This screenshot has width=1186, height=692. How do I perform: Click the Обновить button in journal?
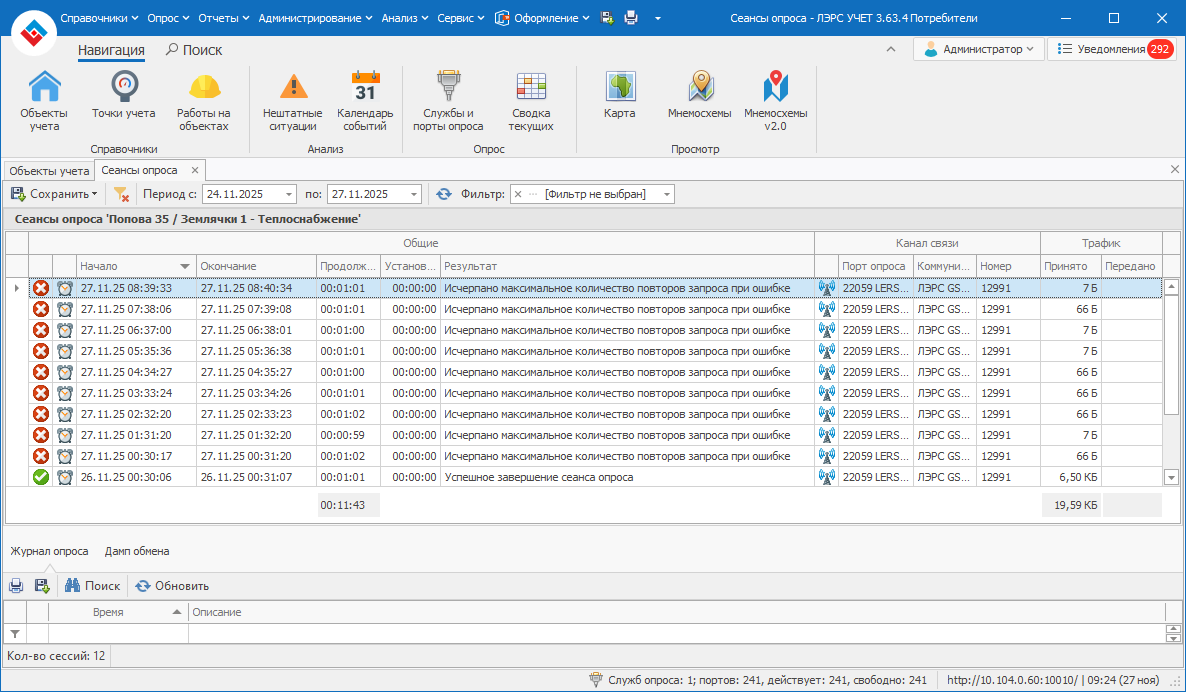[x=172, y=586]
